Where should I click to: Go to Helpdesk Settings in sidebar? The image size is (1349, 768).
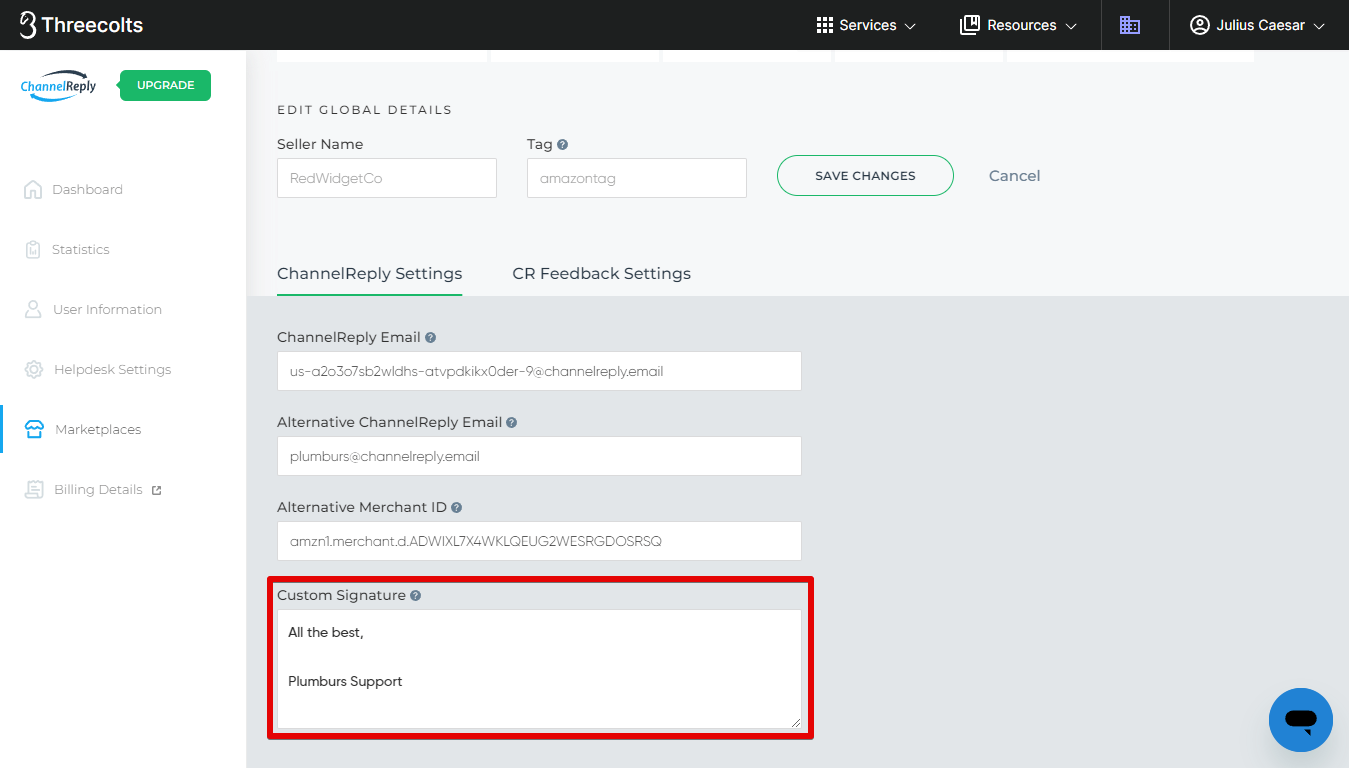tap(111, 370)
